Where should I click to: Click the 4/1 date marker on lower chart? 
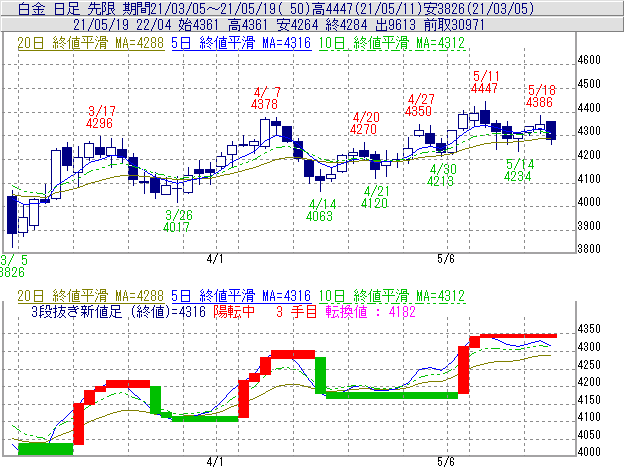(215, 462)
